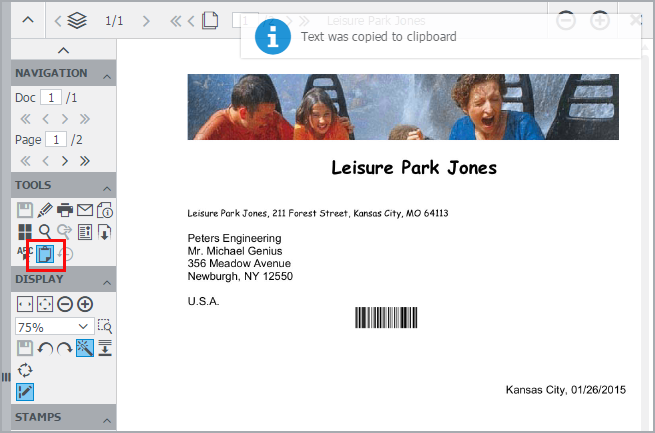This screenshot has height=433, width=655.
Task: Open the search magnifier tool
Action: tap(45, 232)
